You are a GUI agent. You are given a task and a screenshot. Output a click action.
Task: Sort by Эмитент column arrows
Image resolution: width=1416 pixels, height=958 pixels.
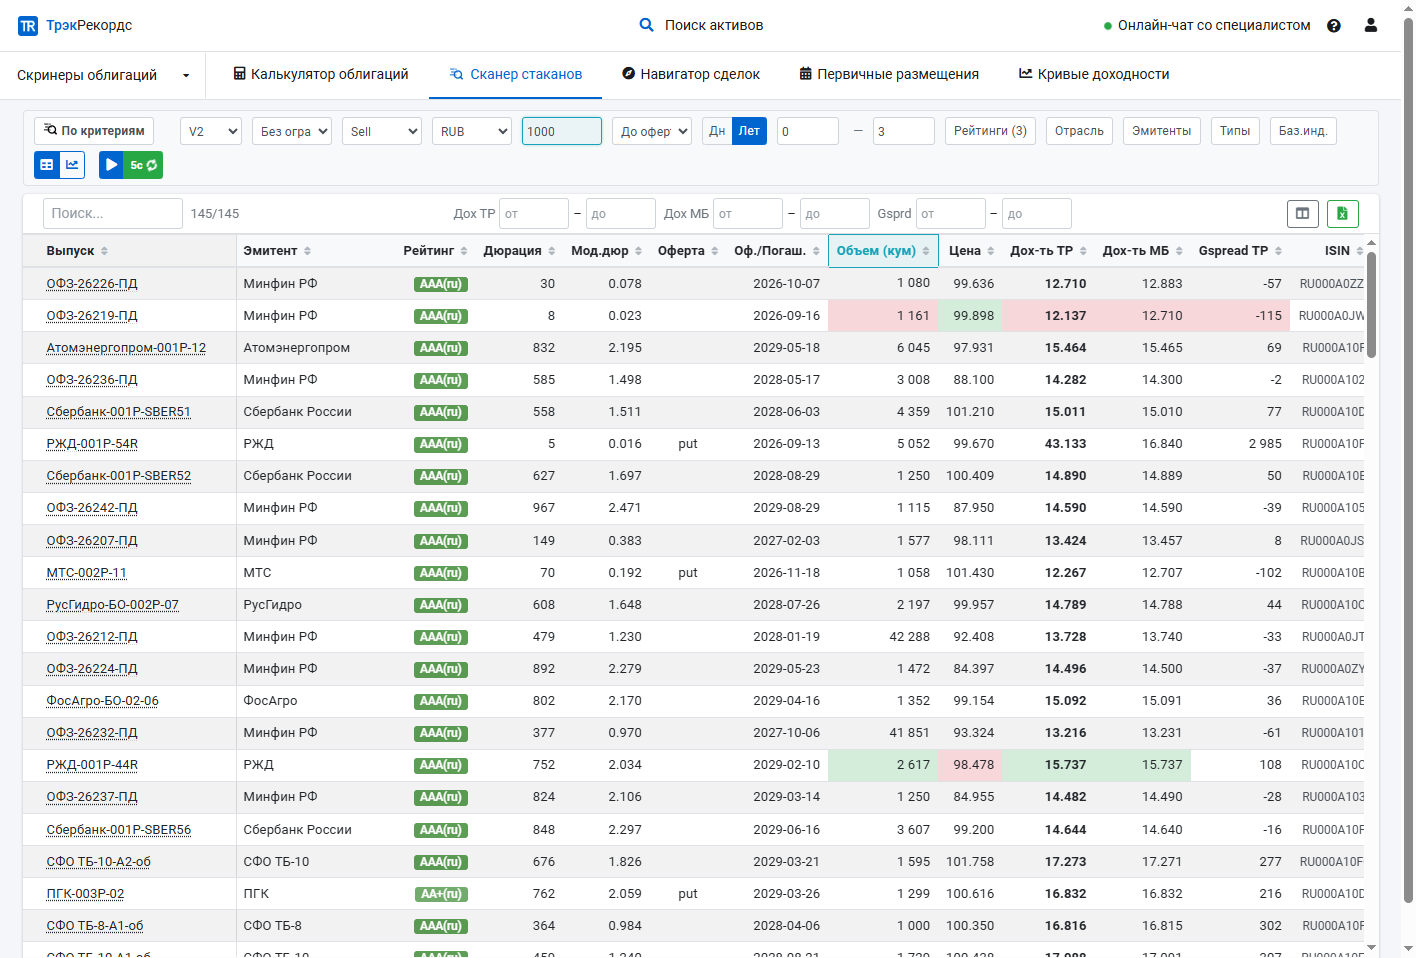pyautogui.click(x=307, y=251)
